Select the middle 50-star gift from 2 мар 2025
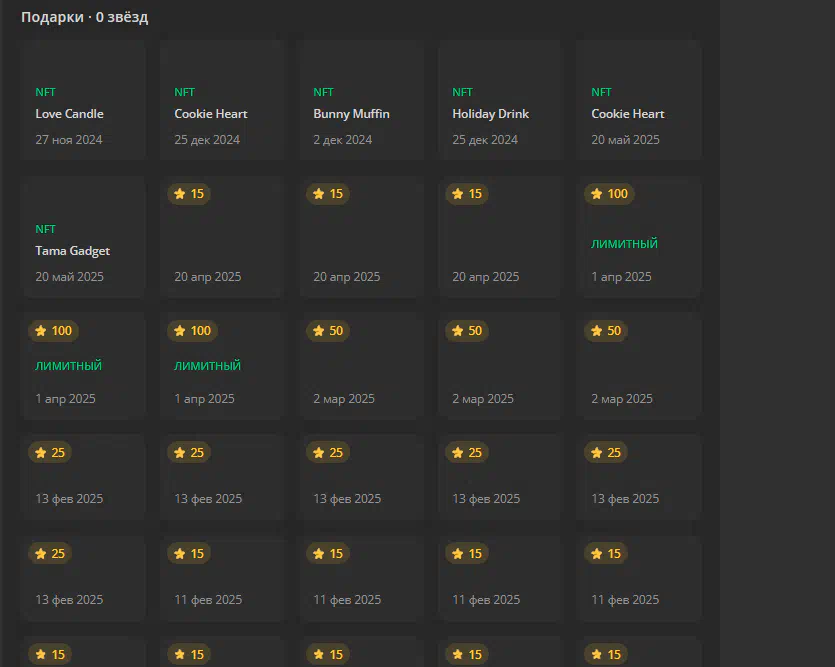 [501, 366]
